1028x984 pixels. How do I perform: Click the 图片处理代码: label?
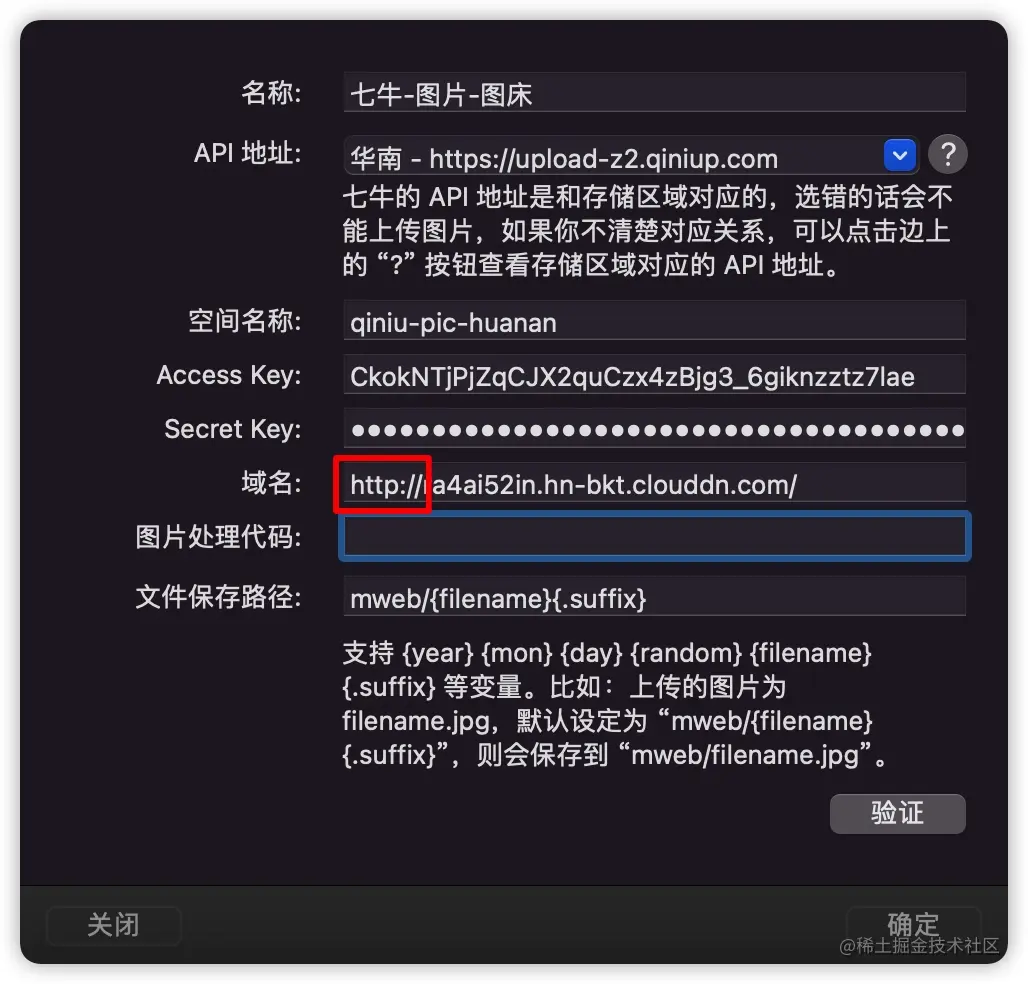[218, 537]
